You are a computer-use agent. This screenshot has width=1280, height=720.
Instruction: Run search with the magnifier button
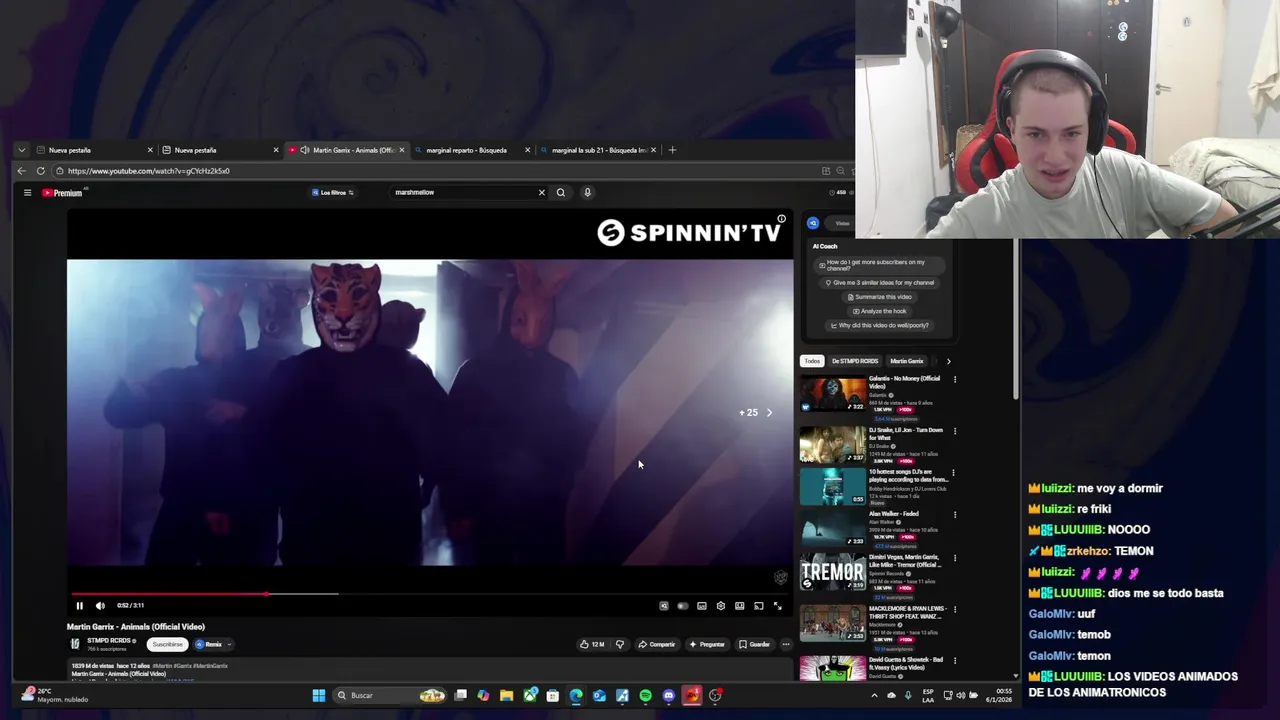coord(561,192)
